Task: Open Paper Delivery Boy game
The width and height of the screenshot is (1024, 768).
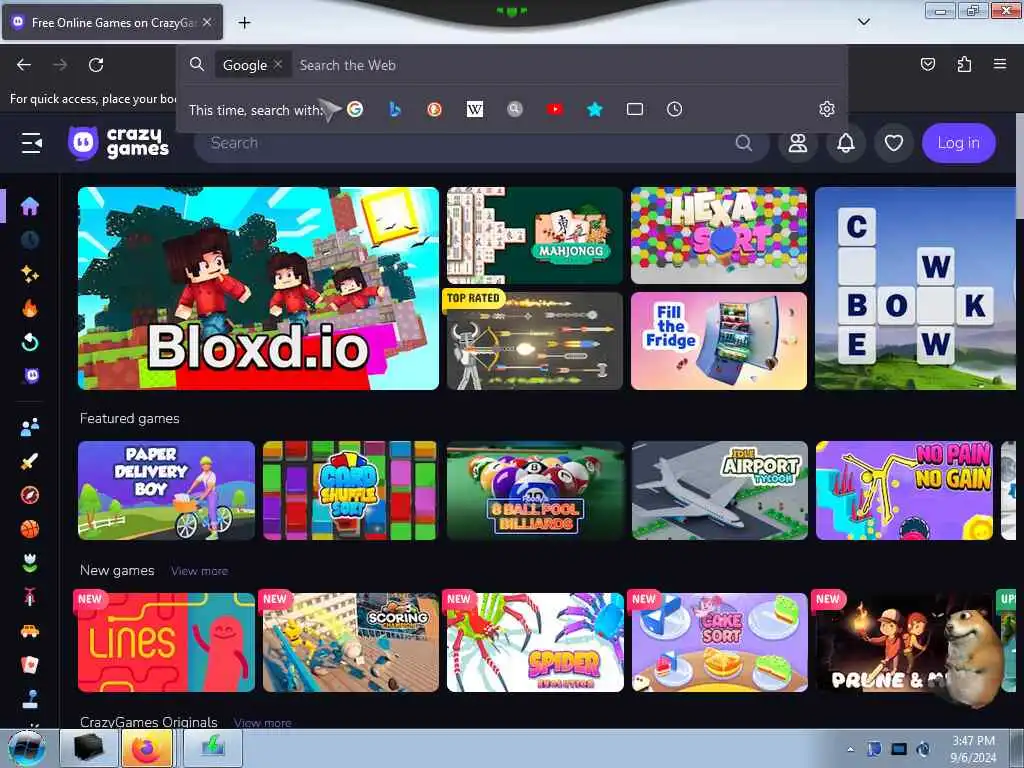Action: 167,490
